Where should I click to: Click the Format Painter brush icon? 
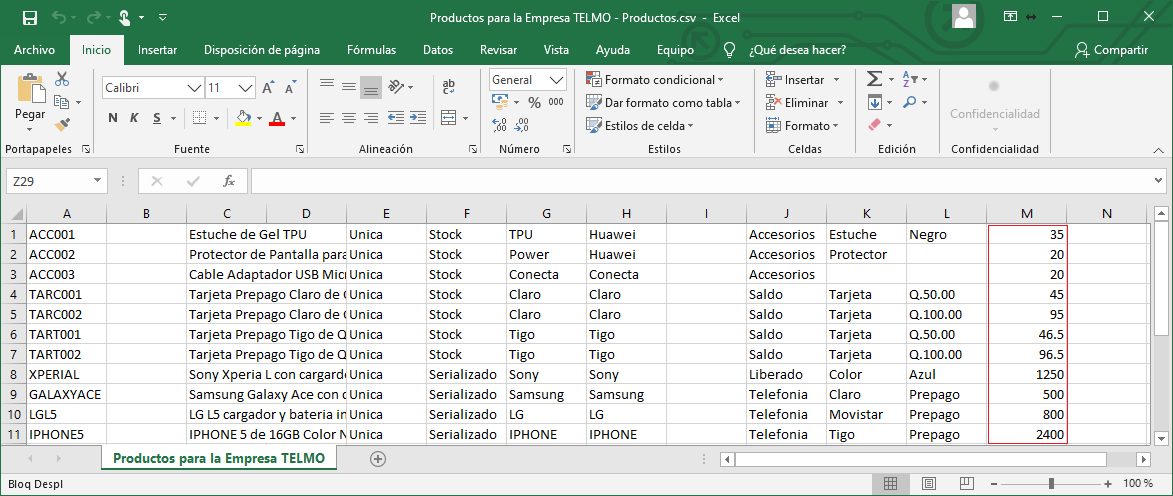(62, 124)
